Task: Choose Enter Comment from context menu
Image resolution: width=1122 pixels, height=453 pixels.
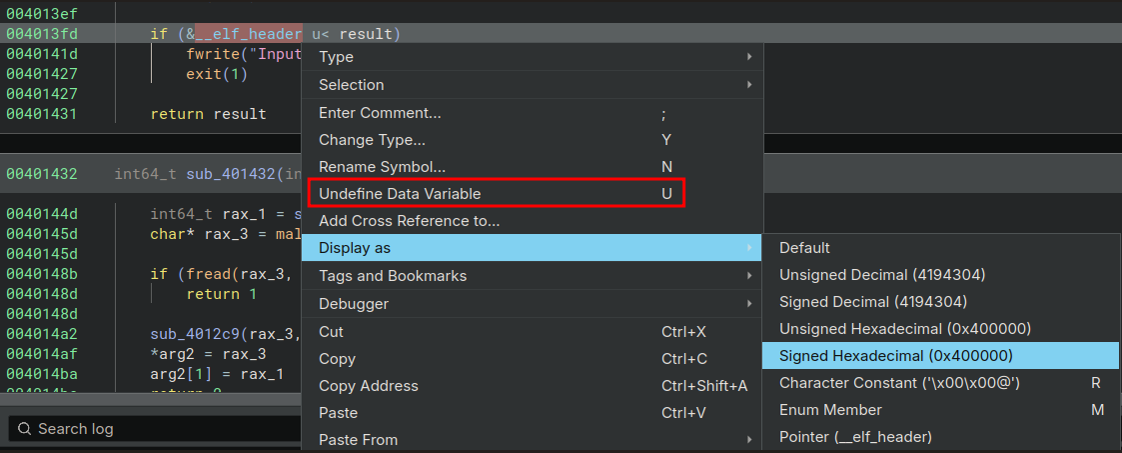Action: coord(380,113)
